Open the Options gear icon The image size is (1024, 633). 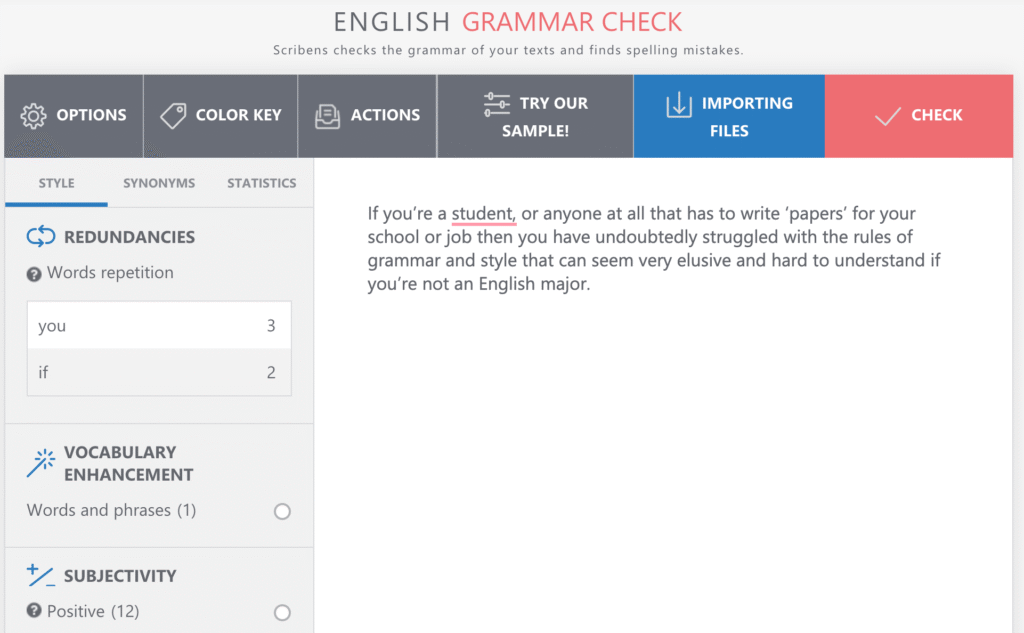(33, 116)
